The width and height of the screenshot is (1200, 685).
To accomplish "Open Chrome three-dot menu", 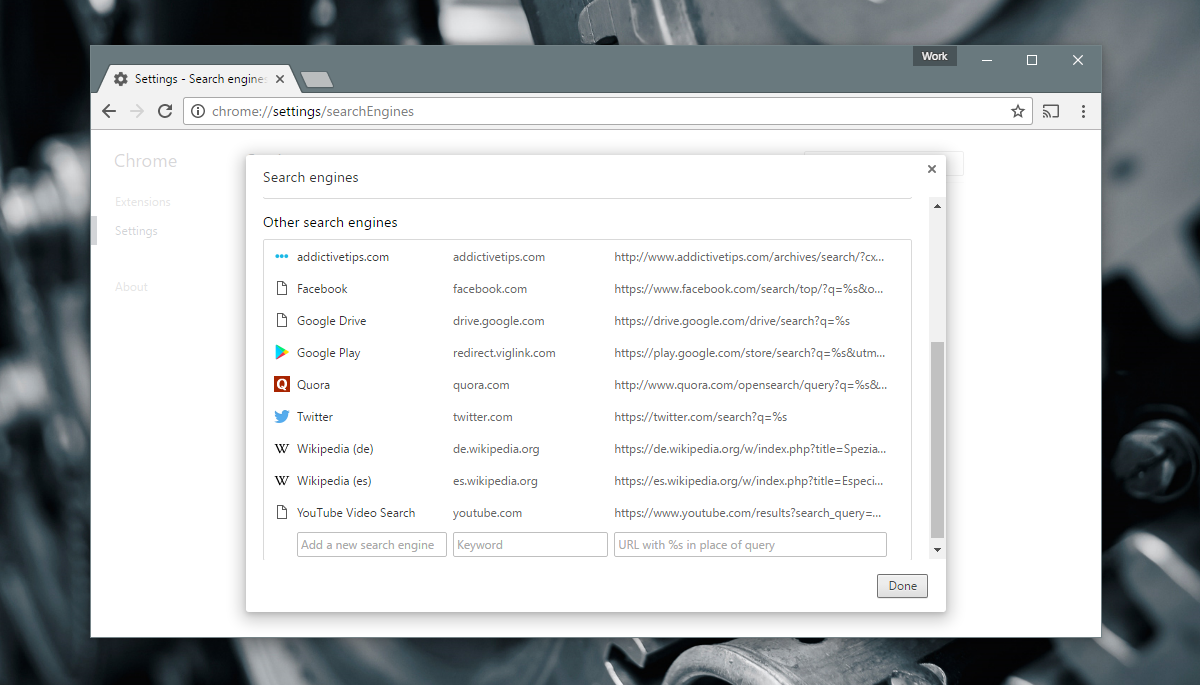I will point(1083,111).
